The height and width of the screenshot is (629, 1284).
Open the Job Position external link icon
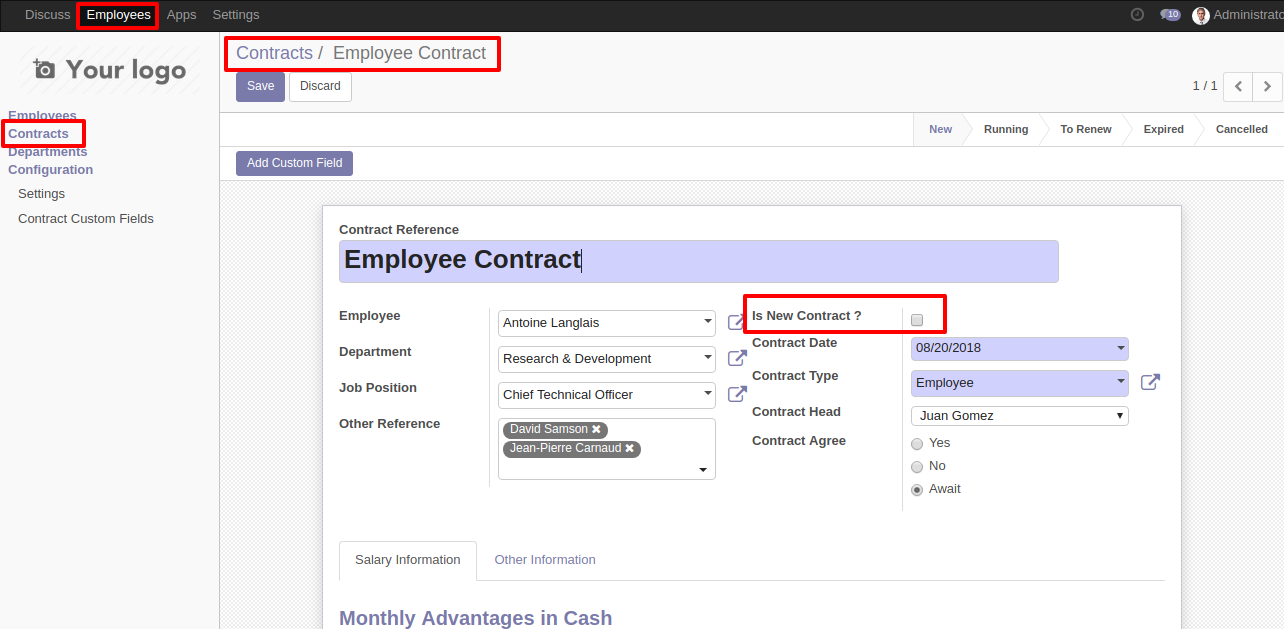click(737, 394)
